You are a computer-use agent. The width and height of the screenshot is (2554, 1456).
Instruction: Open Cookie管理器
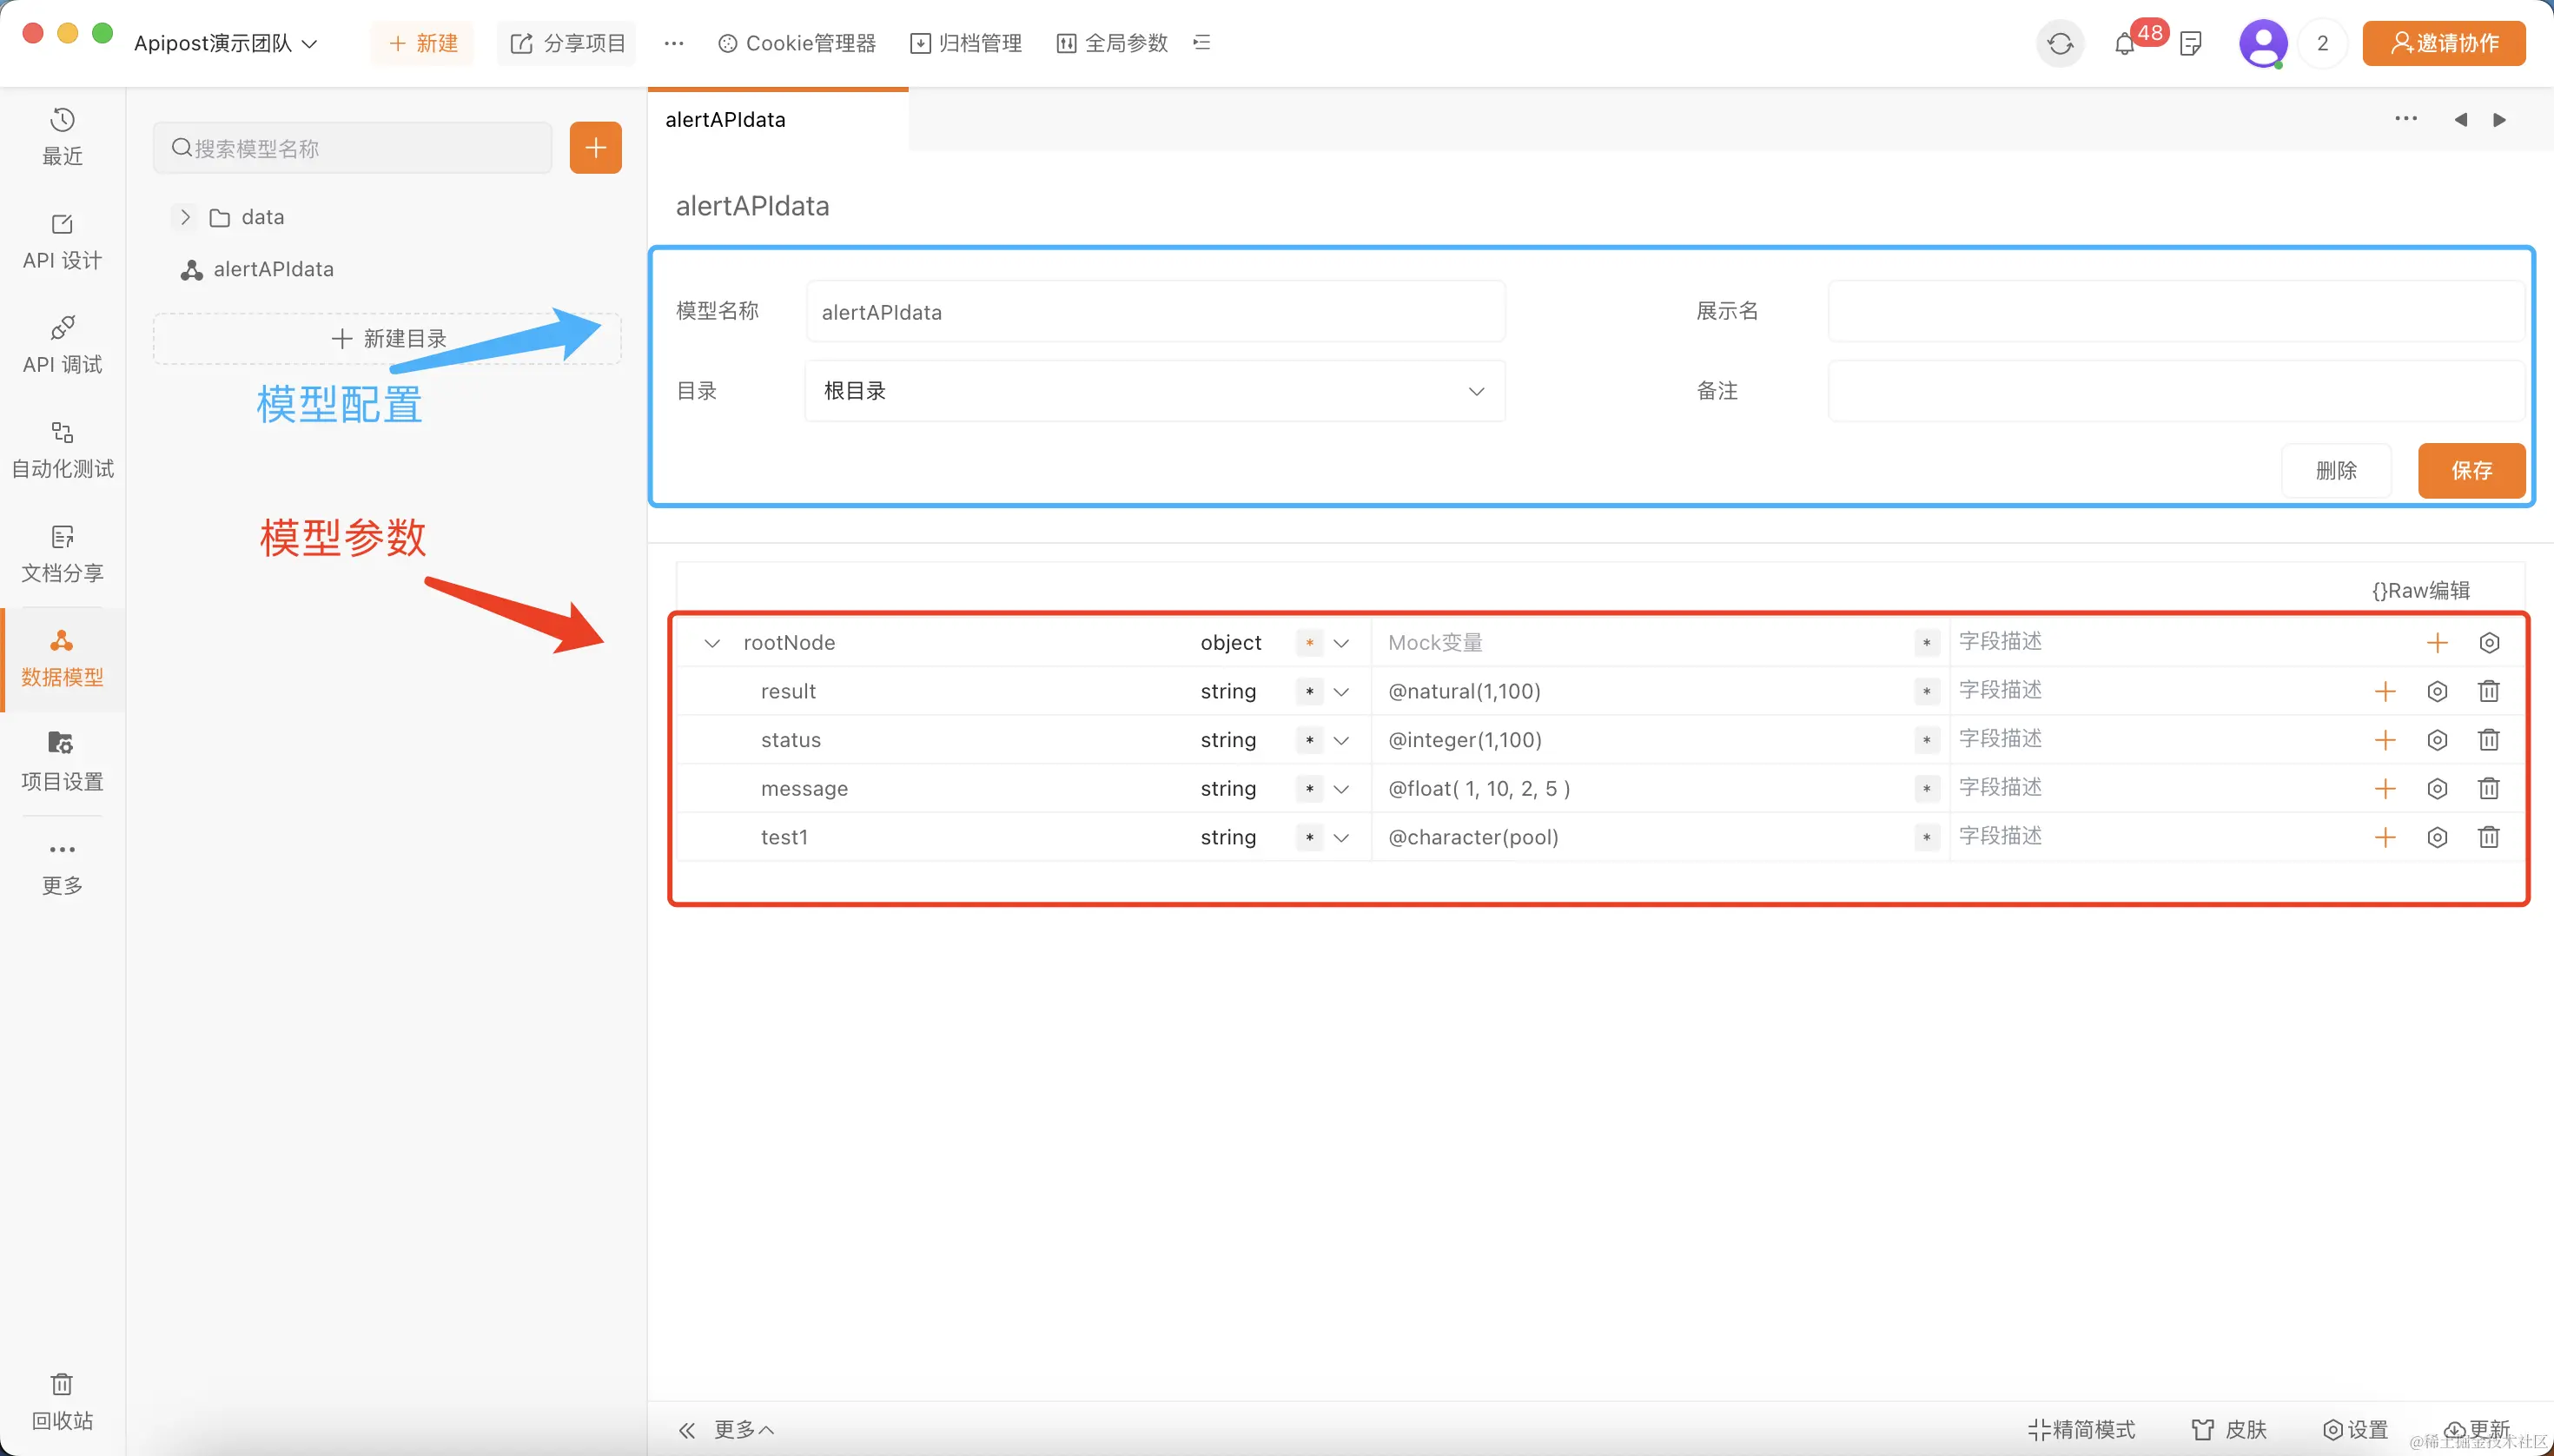(x=797, y=43)
